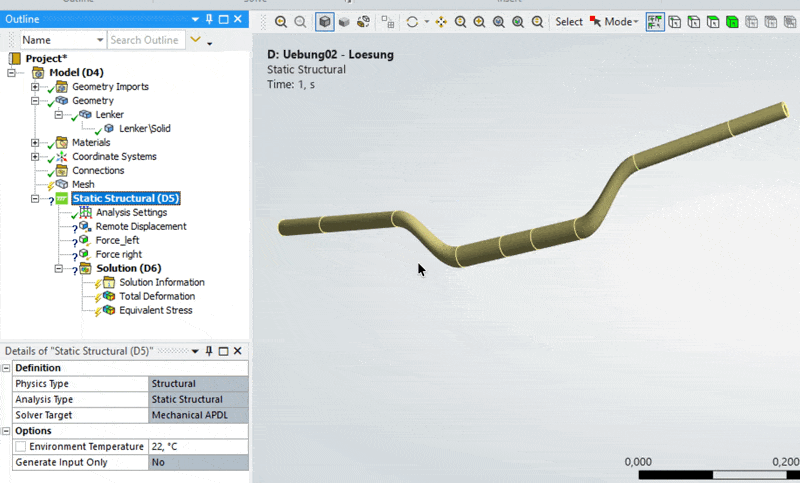
Task: Toggle the select mode filter button
Action: [x=655, y=21]
